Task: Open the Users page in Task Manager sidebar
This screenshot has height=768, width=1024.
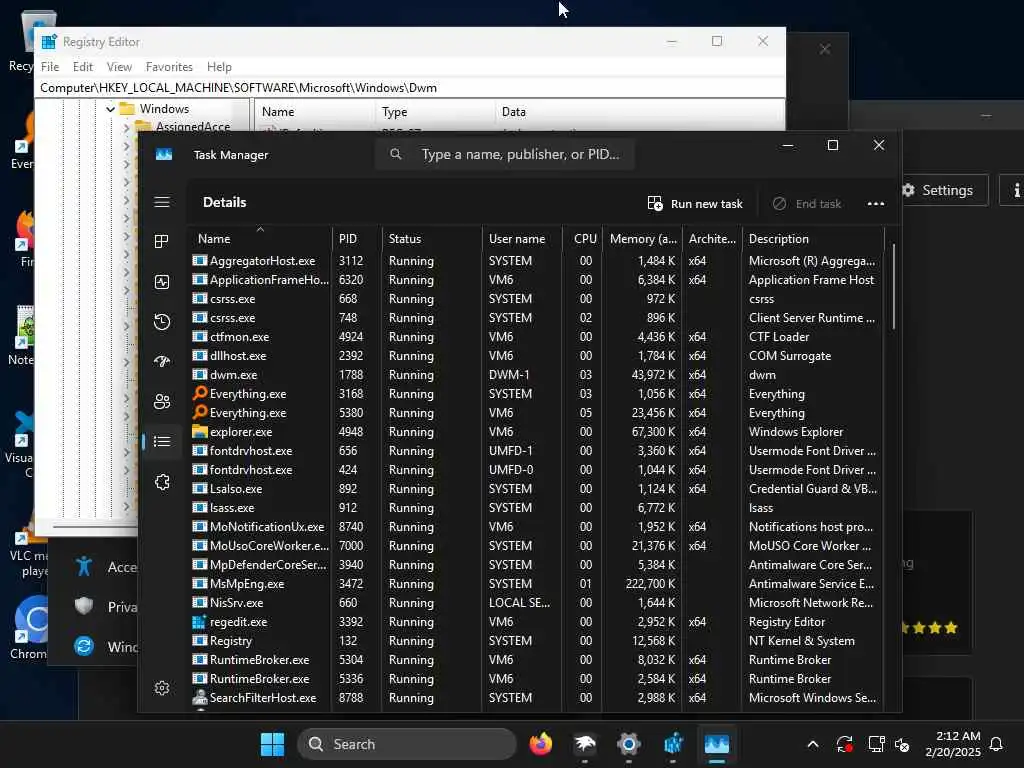Action: [162, 402]
